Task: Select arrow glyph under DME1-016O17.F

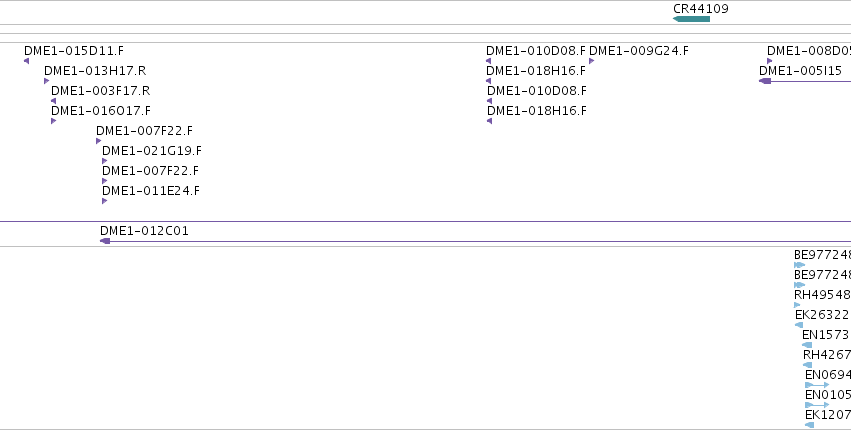Action: pyautogui.click(x=54, y=121)
